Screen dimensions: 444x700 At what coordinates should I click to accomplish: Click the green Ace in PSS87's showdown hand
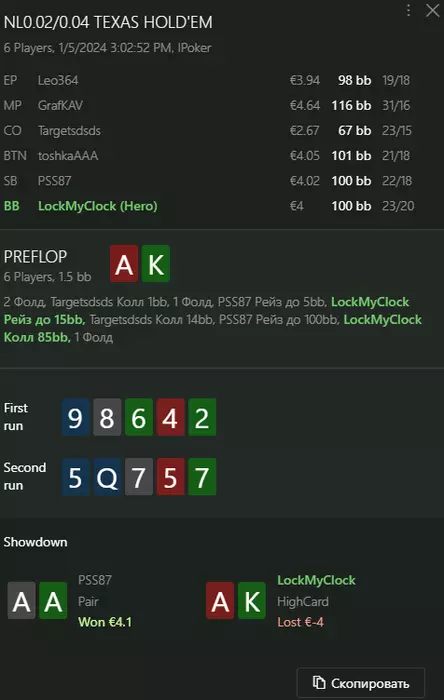(x=53, y=600)
